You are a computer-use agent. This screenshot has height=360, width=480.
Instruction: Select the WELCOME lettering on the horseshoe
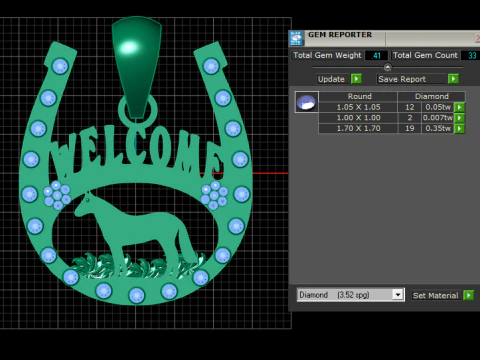coord(136,151)
